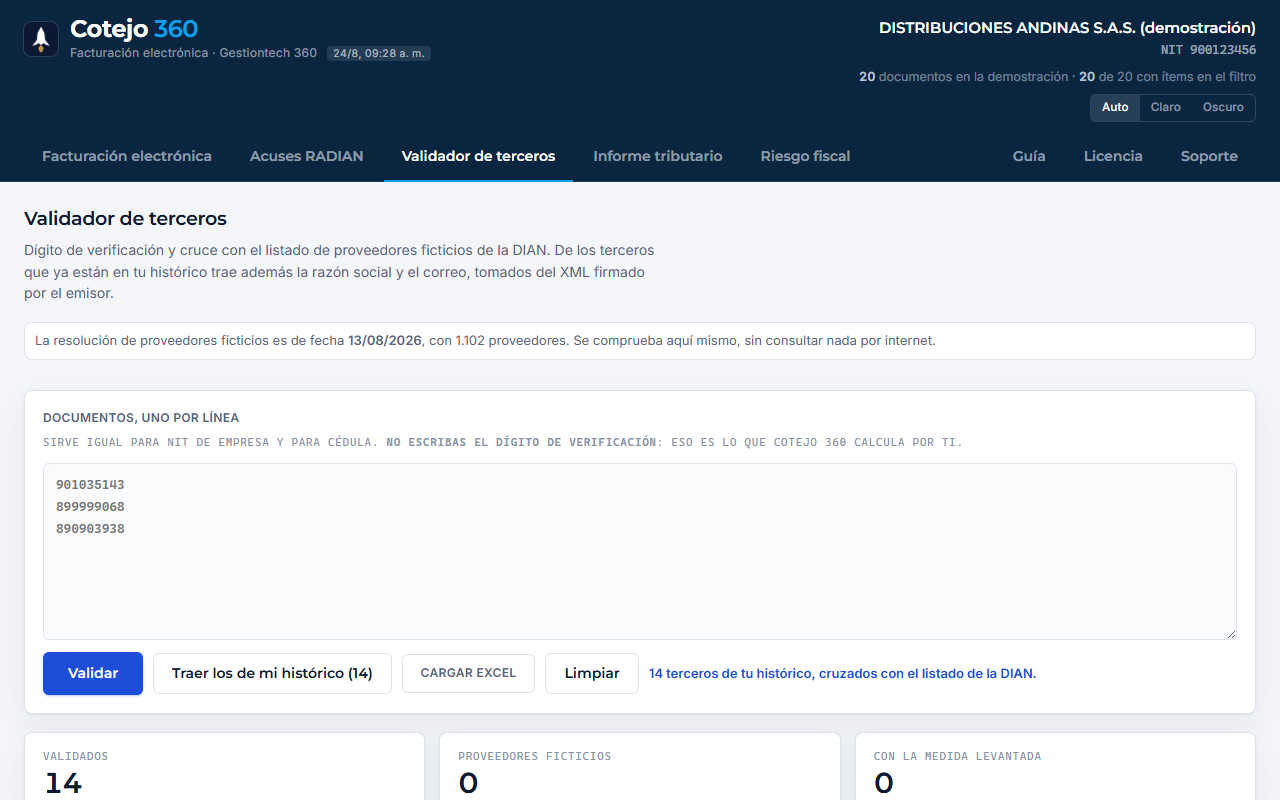Screen dimensions: 1280x800
Task: Click the CARGAR EXCEL button
Action: [x=468, y=673]
